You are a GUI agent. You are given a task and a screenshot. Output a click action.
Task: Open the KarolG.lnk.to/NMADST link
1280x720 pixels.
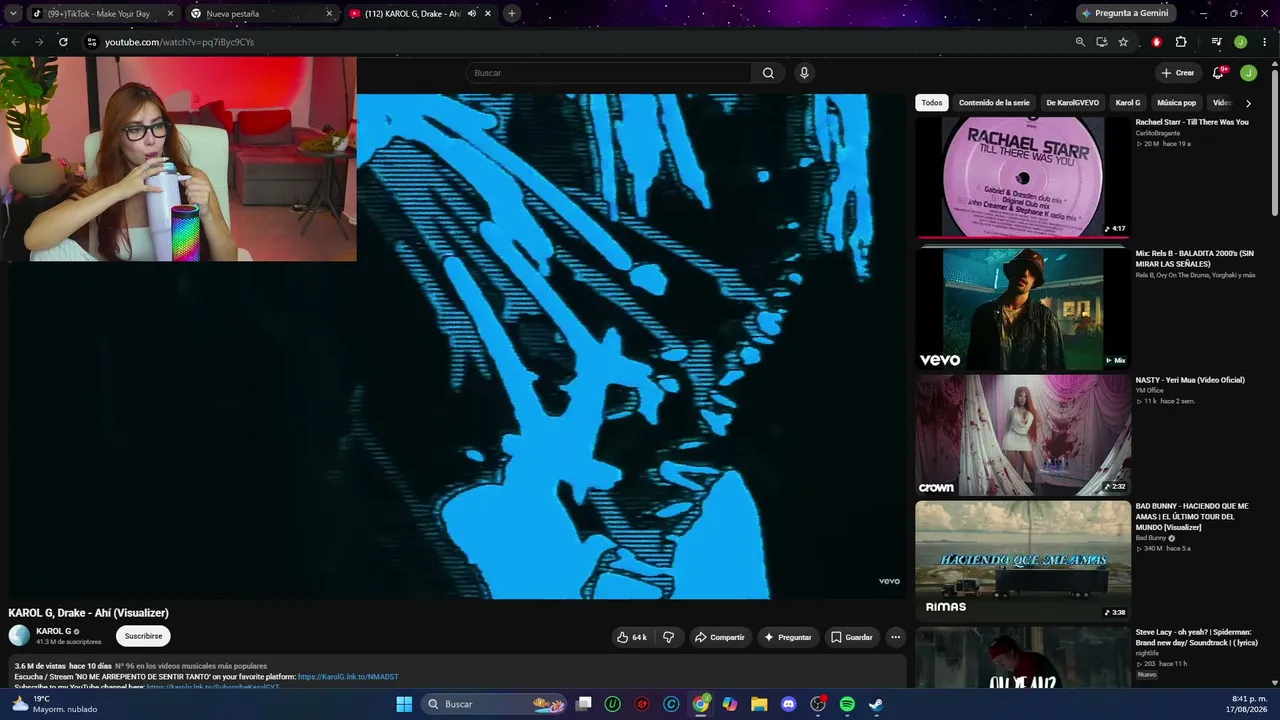[x=348, y=677]
